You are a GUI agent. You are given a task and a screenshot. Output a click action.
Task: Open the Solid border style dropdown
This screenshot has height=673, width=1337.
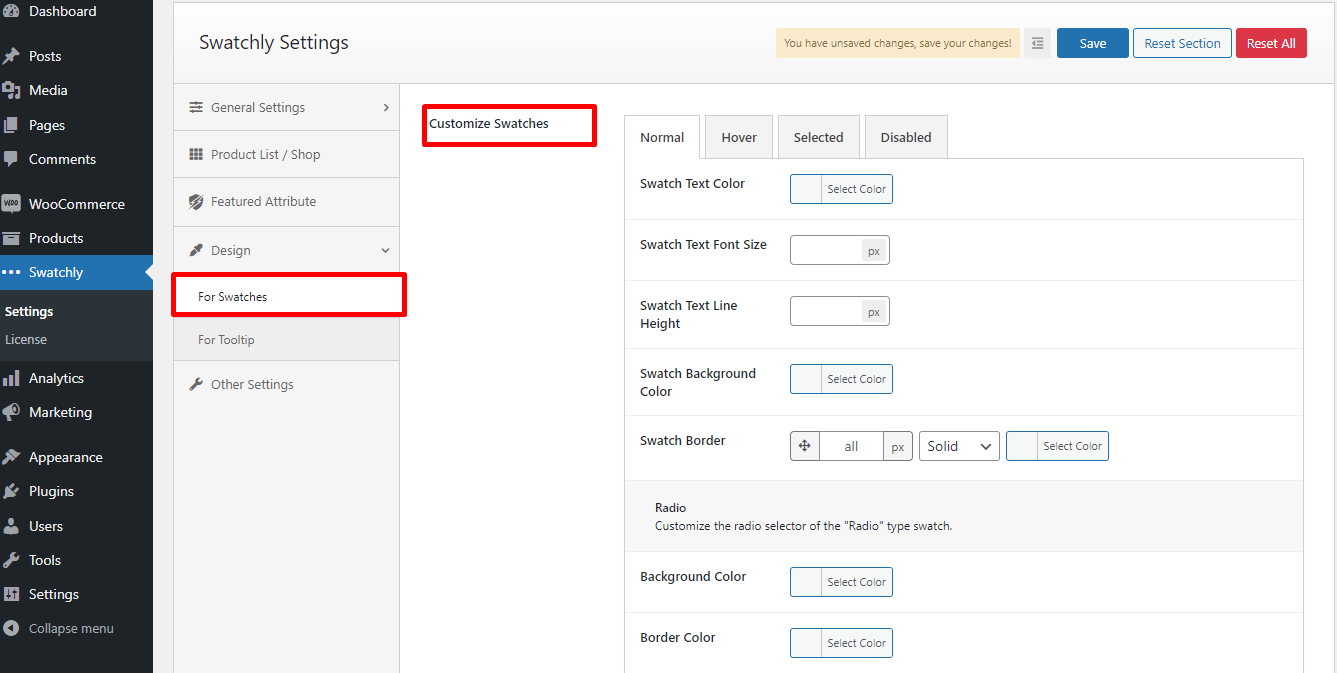pyautogui.click(x=959, y=446)
